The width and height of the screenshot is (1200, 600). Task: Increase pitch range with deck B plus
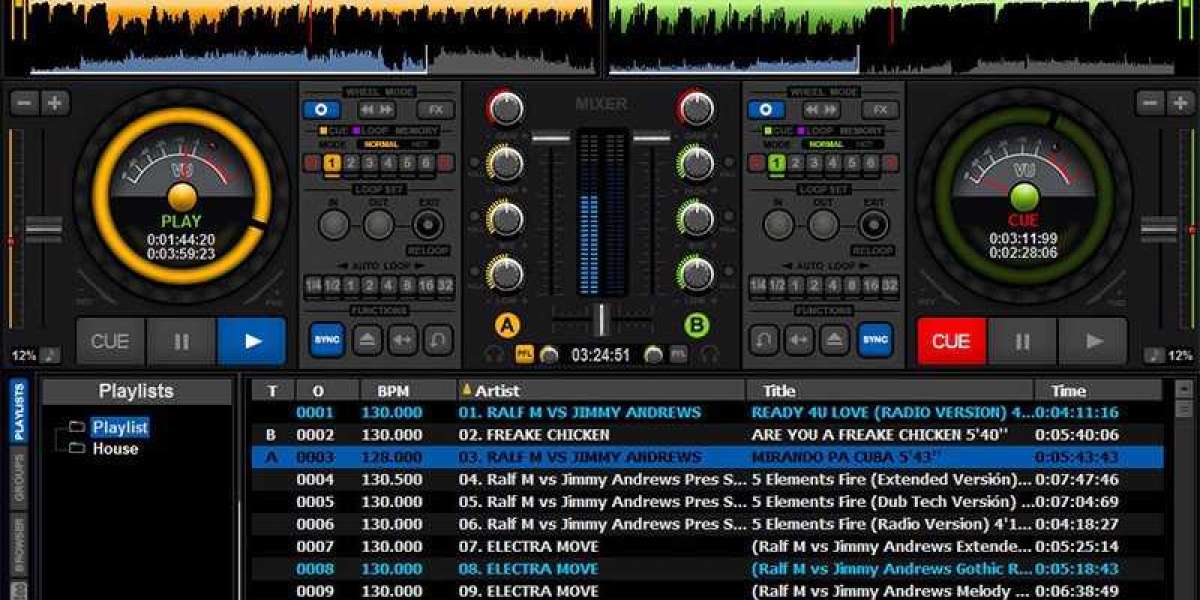coord(1181,102)
